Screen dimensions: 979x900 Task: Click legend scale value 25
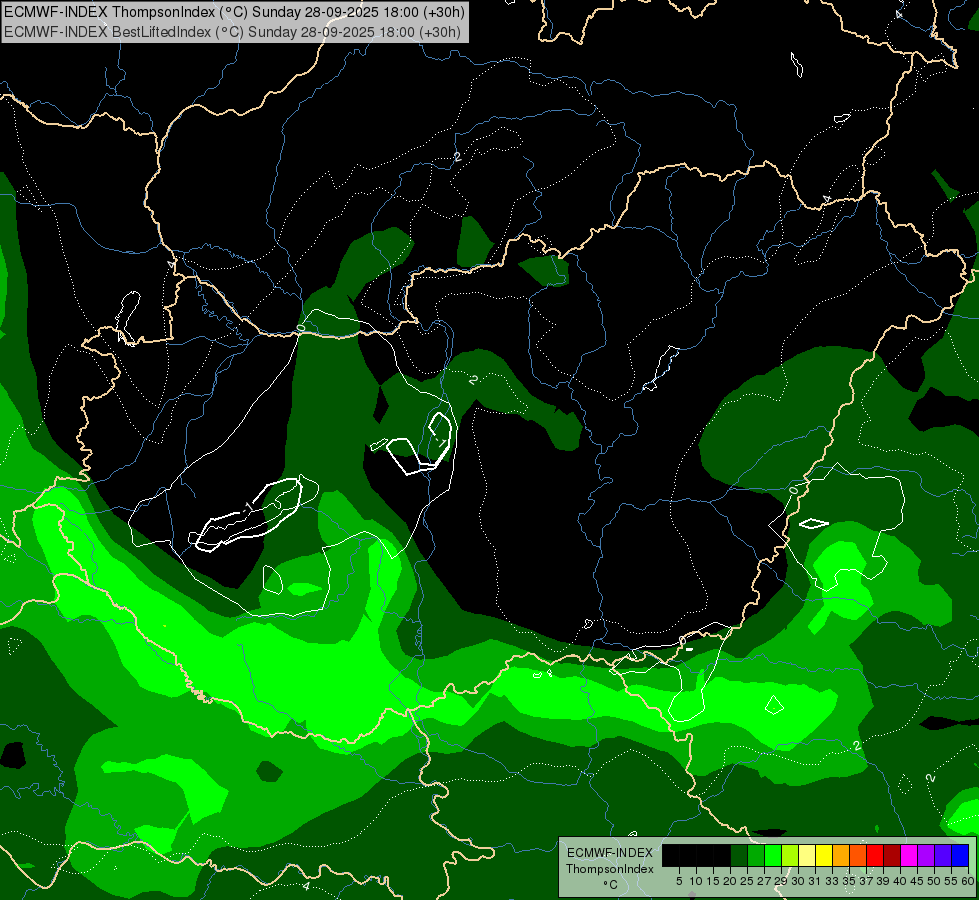pos(747,881)
